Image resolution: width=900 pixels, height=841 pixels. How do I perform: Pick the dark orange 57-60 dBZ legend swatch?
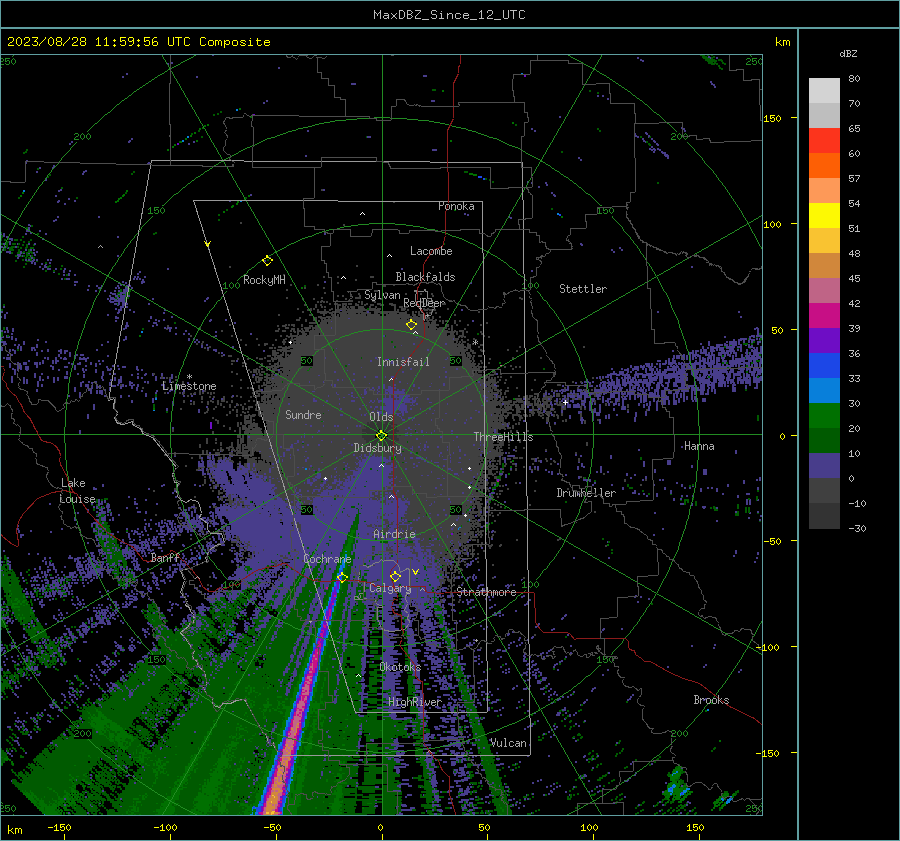click(824, 165)
